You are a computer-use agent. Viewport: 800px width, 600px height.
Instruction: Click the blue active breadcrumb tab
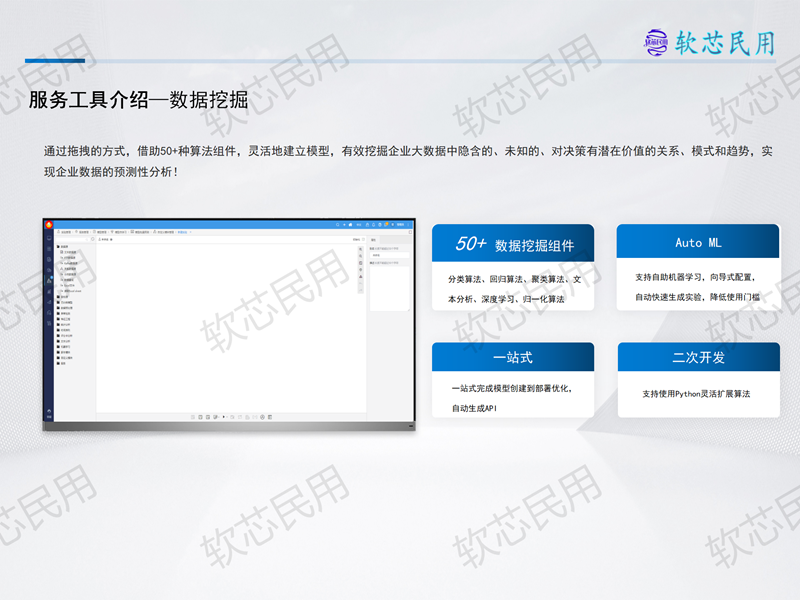(x=182, y=232)
